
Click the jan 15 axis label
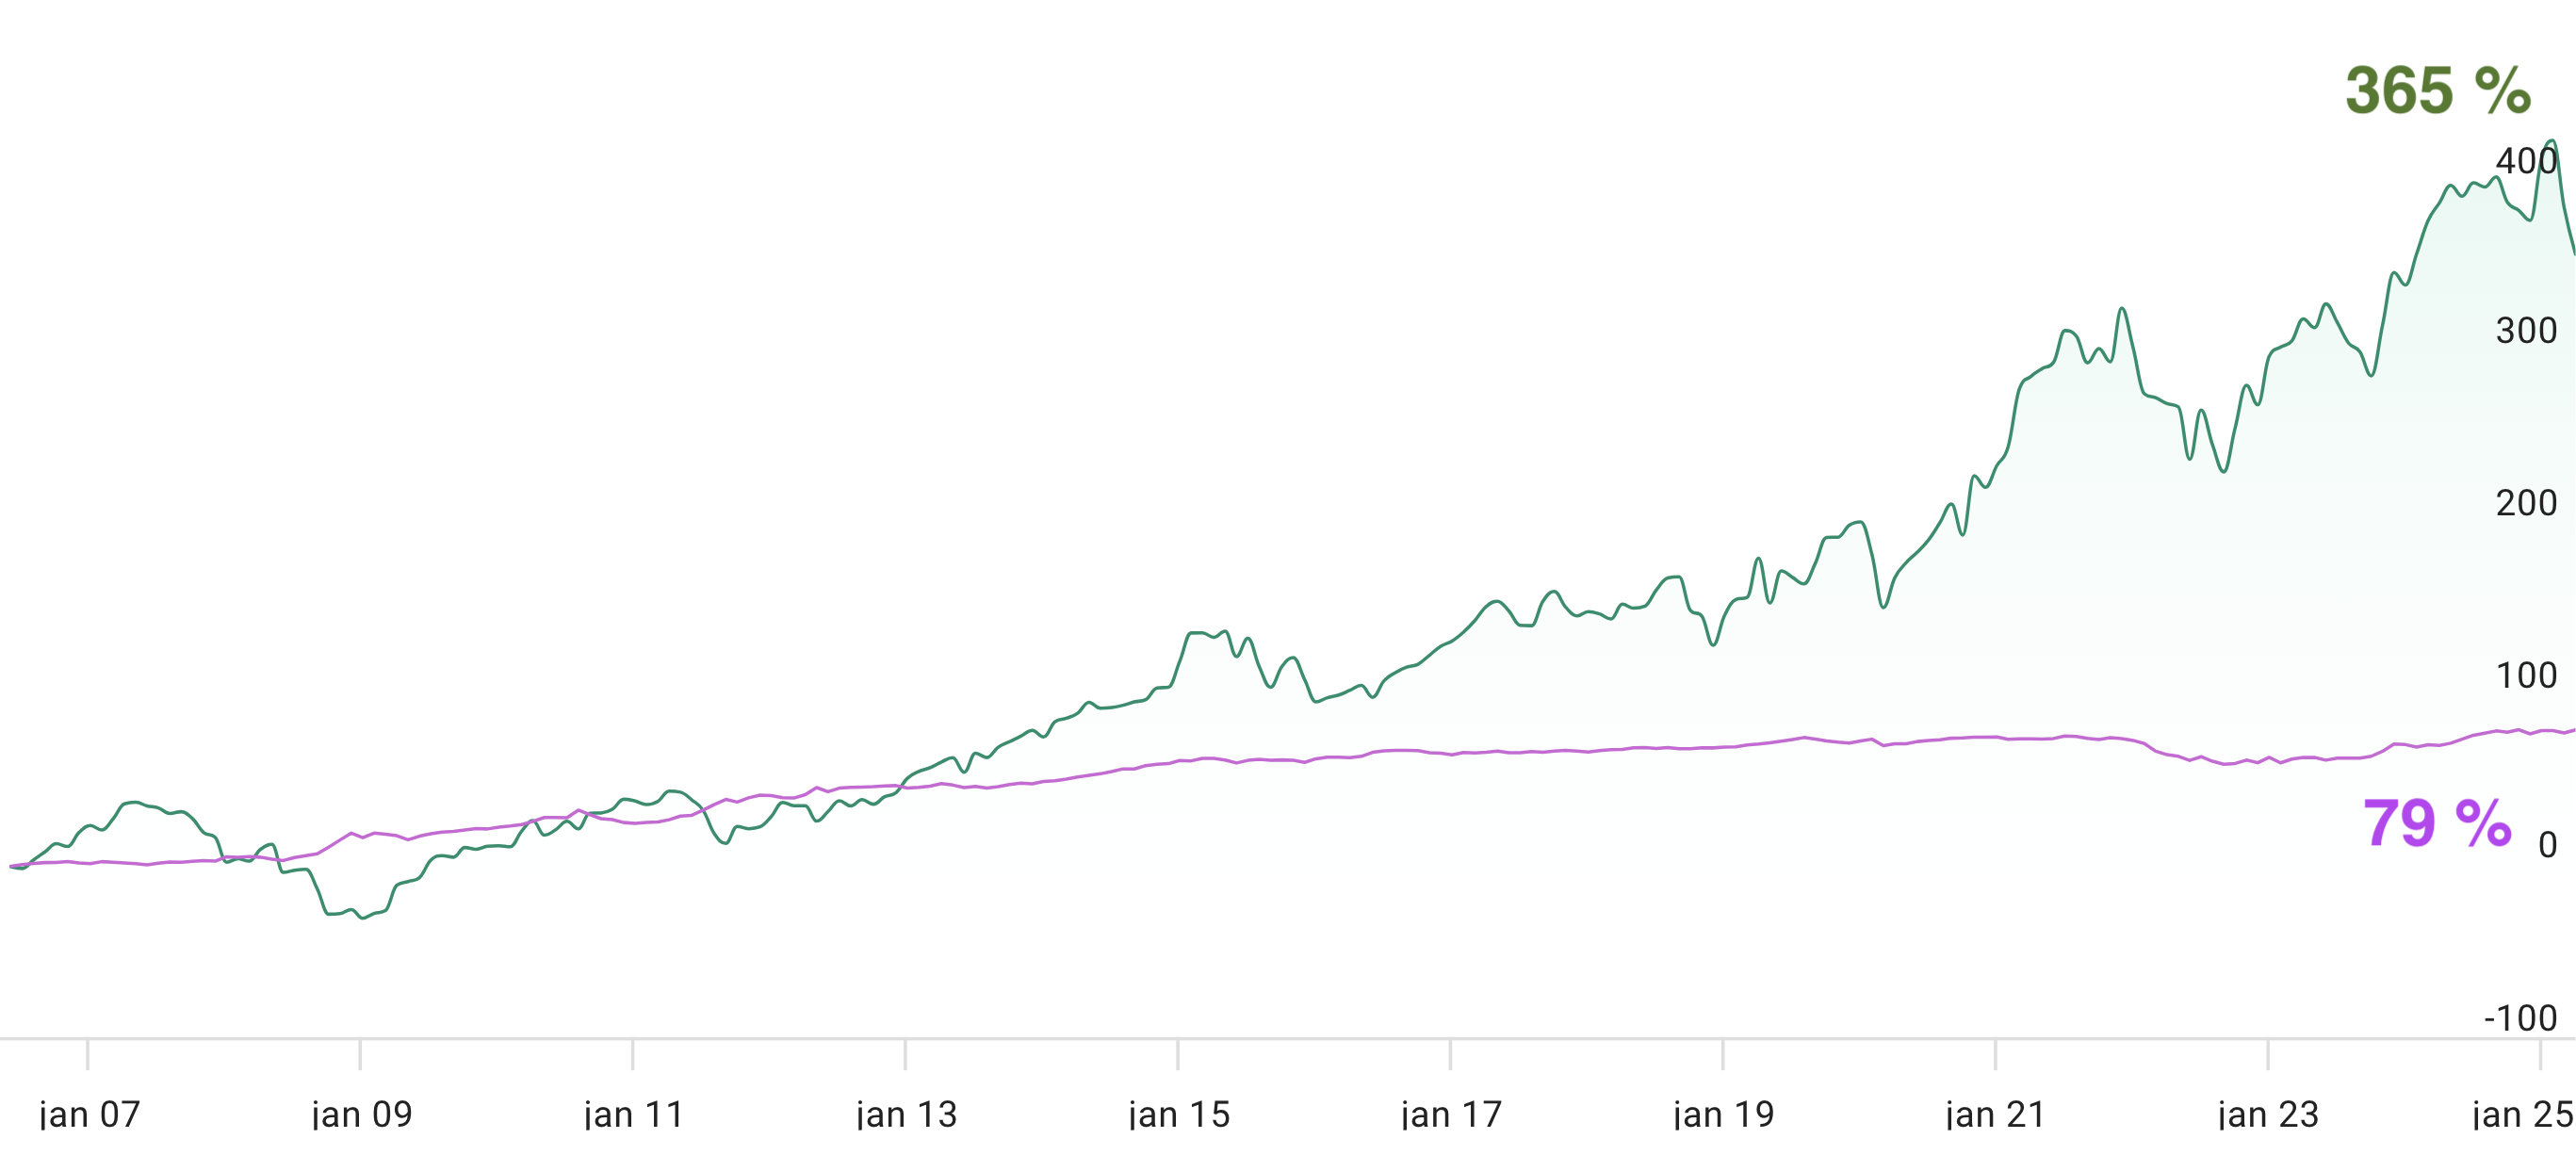point(1179,1114)
